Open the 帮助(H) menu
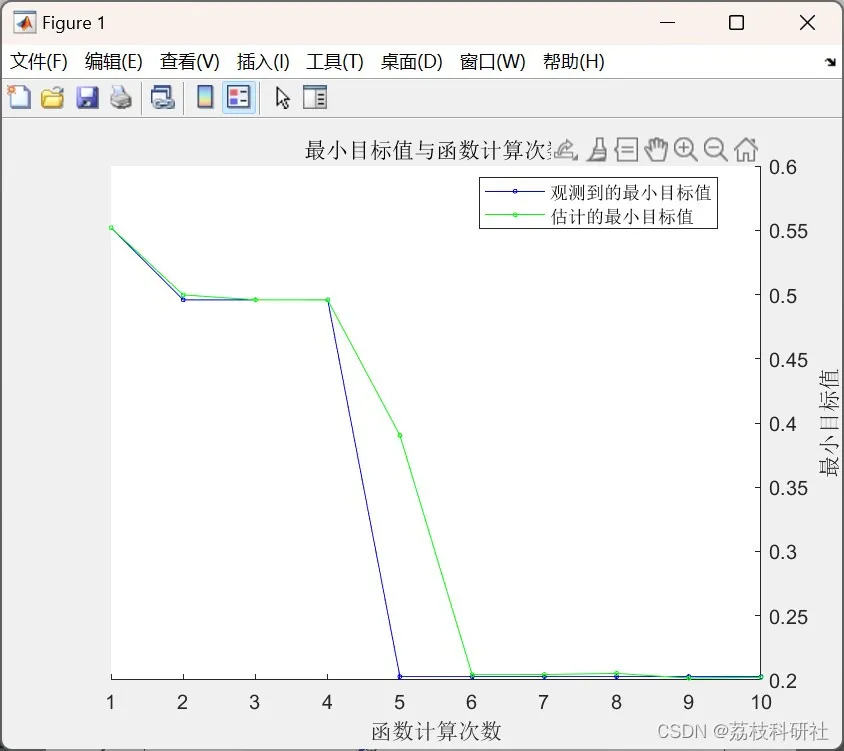The image size is (844, 751). (573, 62)
